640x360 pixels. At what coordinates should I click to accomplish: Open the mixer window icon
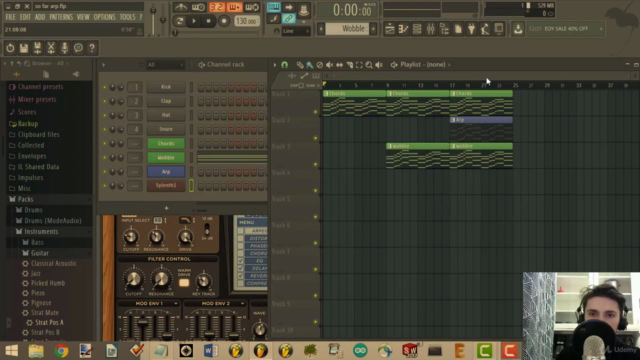(x=431, y=29)
